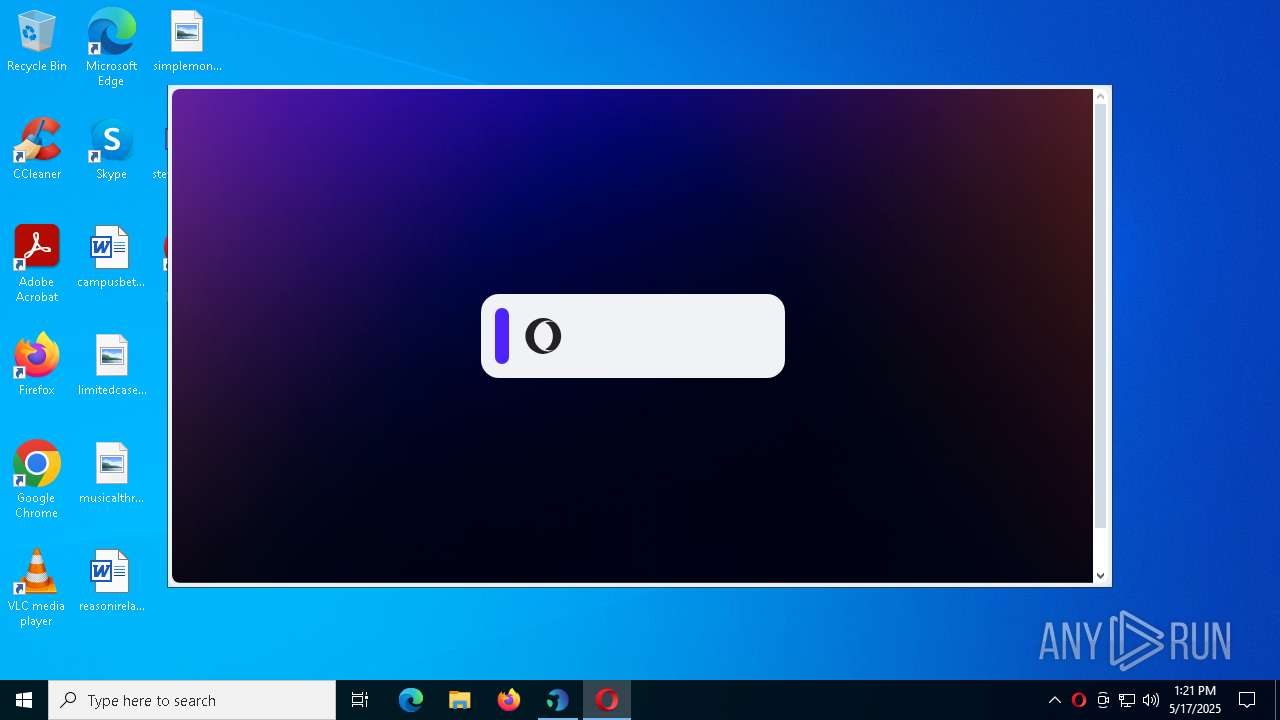This screenshot has width=1280, height=720.
Task: Open the Recycle Bin desktop icon
Action: (37, 42)
